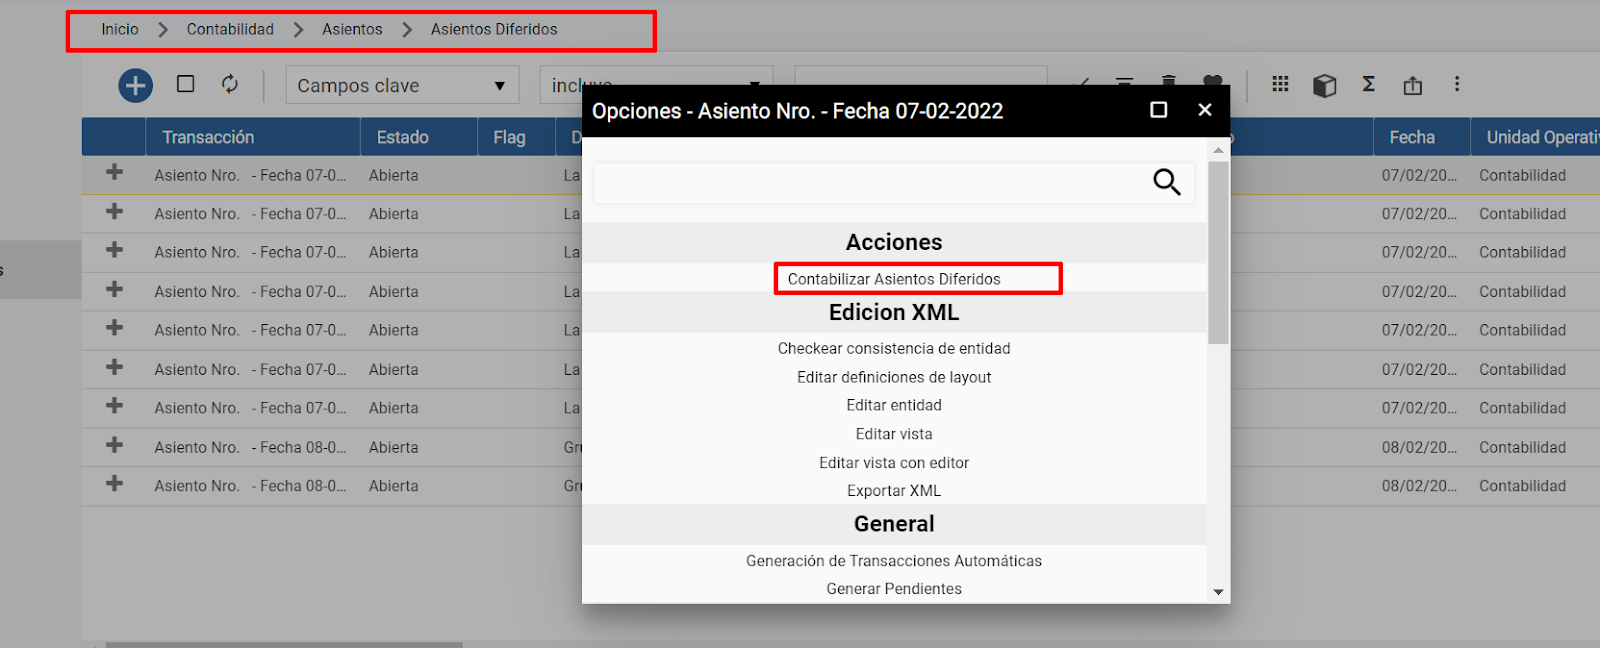Open the Campos clave dropdown
This screenshot has height=648, width=1600.
pos(402,85)
